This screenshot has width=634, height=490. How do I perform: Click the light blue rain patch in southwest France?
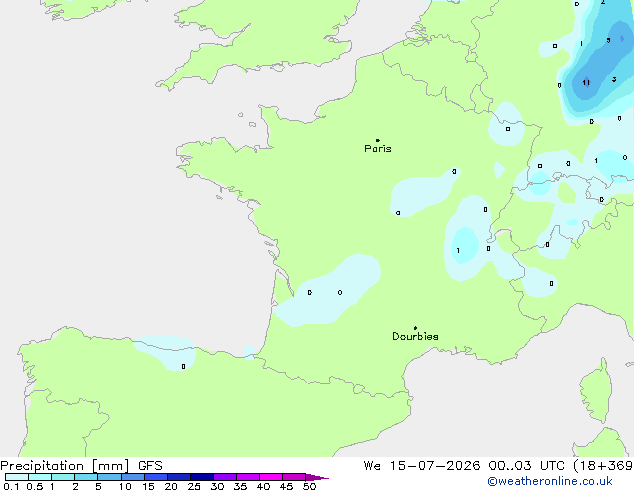coord(328,291)
